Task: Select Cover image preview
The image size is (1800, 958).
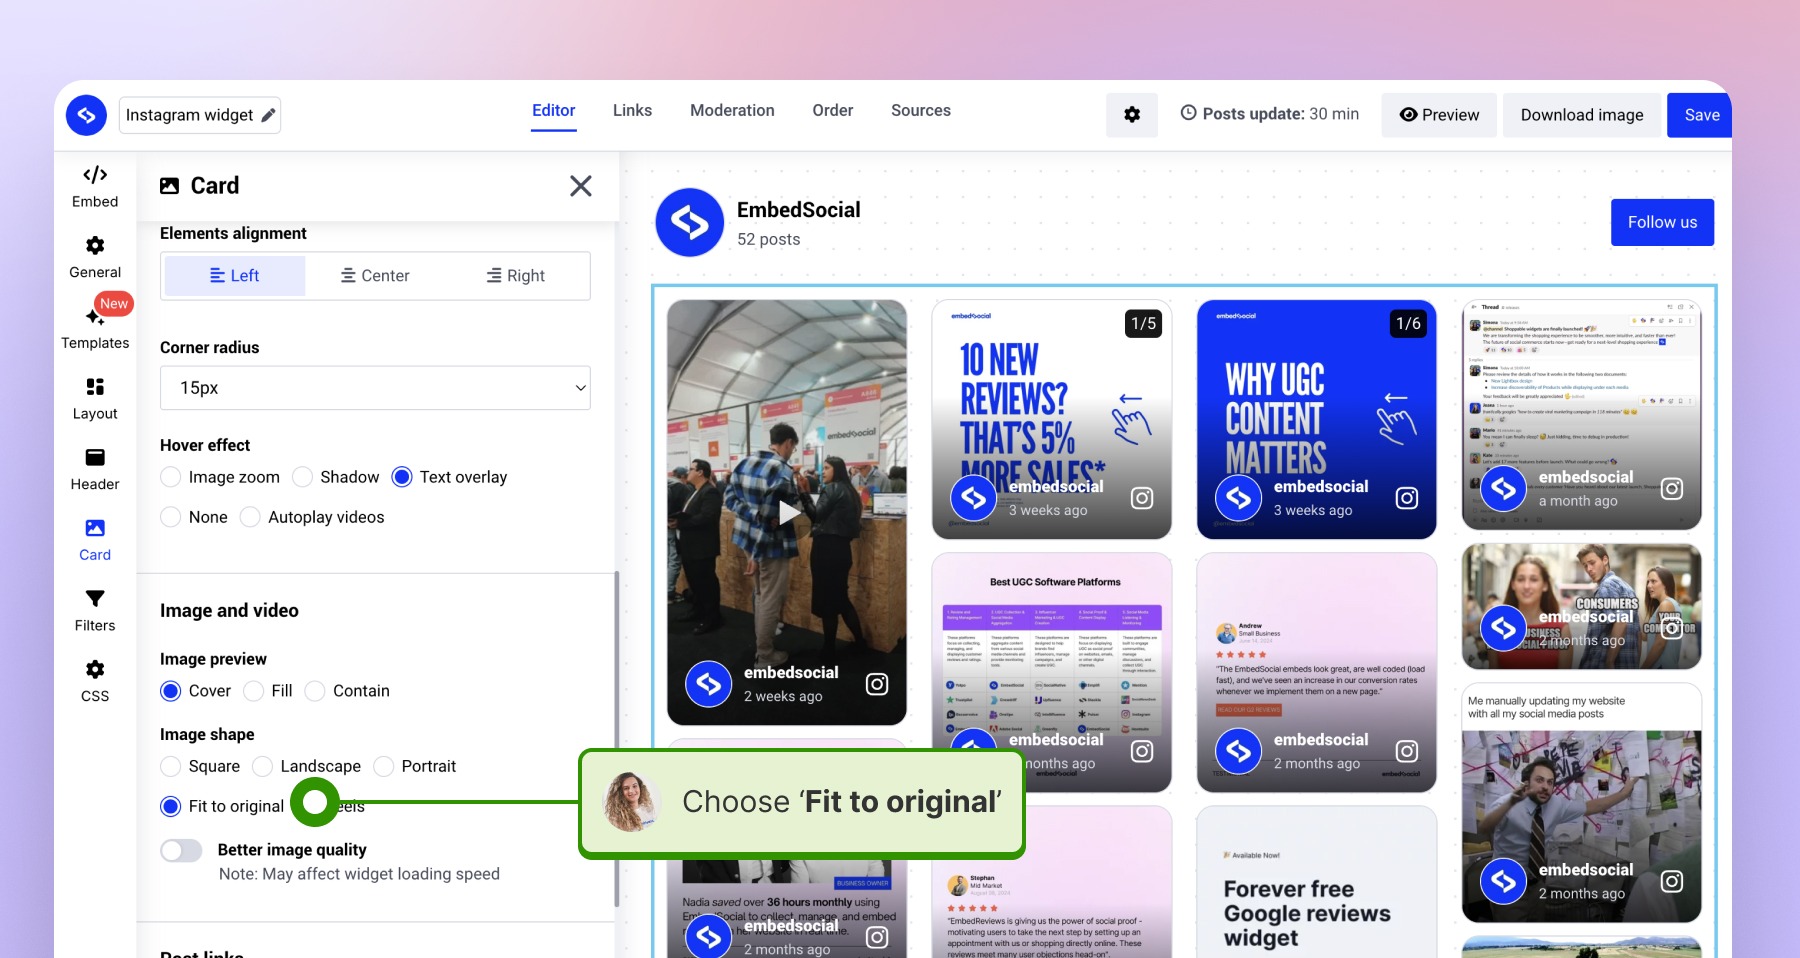Action: [171, 691]
